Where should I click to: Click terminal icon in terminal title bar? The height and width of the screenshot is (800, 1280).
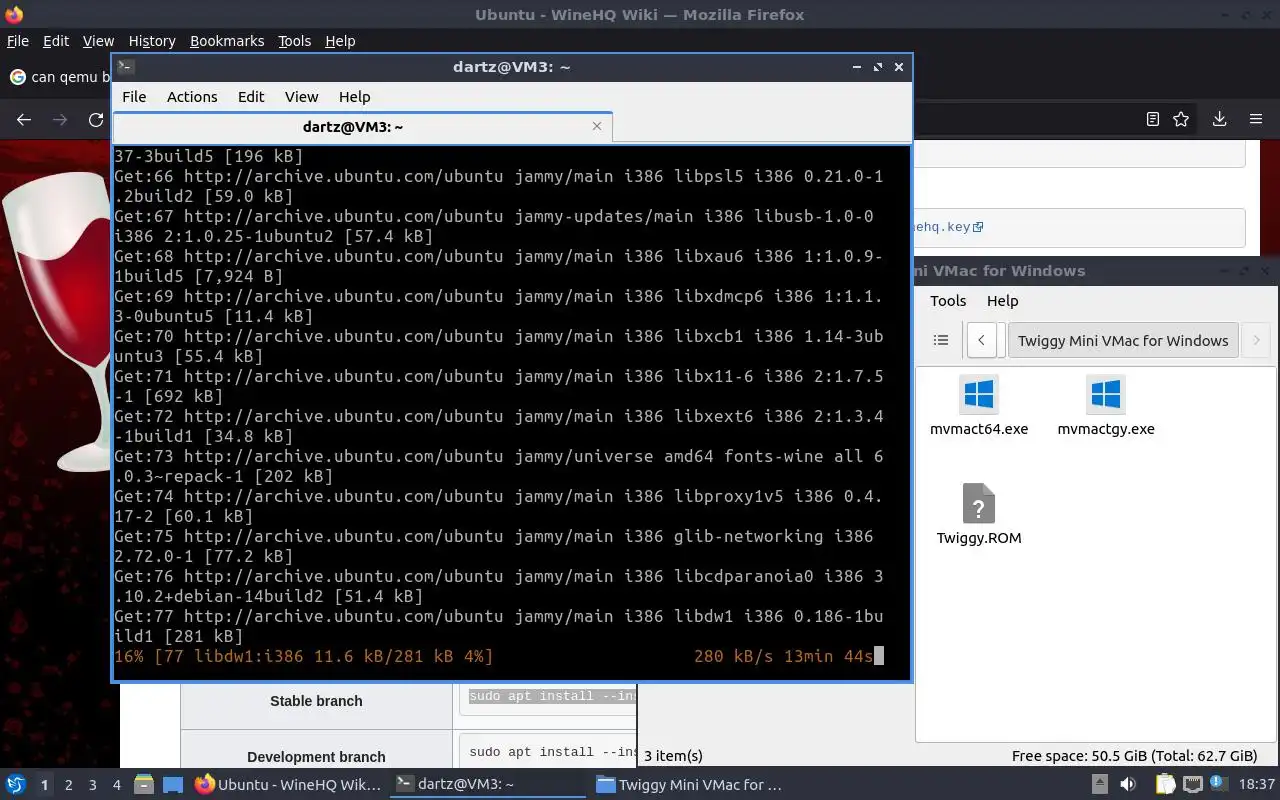(x=126, y=67)
